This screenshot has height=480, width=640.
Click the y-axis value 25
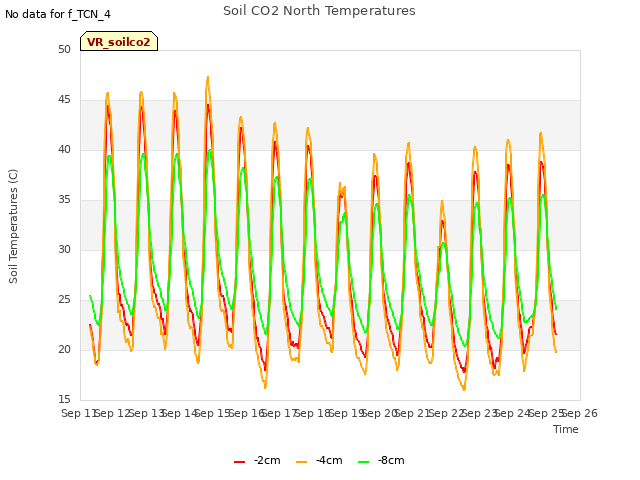point(64,300)
